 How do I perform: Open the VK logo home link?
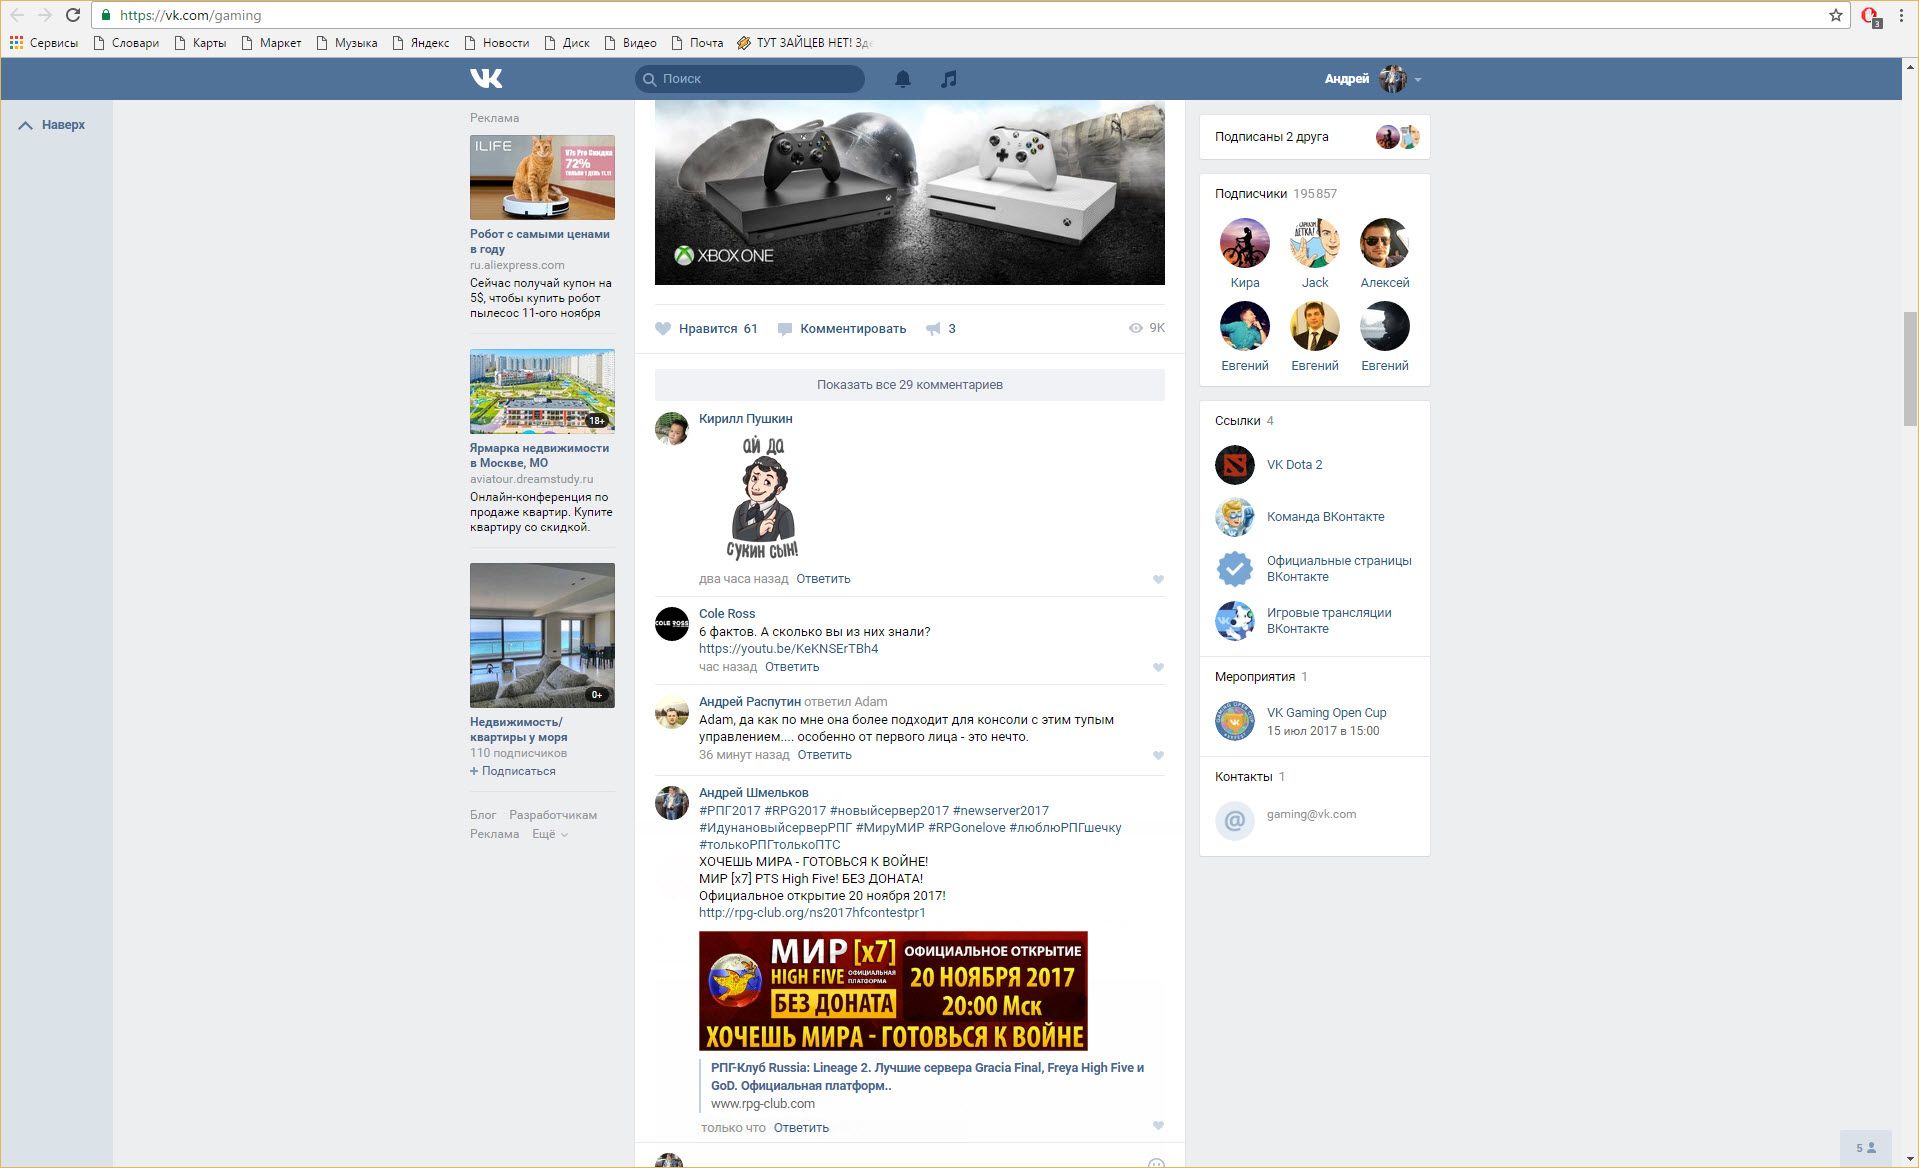click(486, 78)
